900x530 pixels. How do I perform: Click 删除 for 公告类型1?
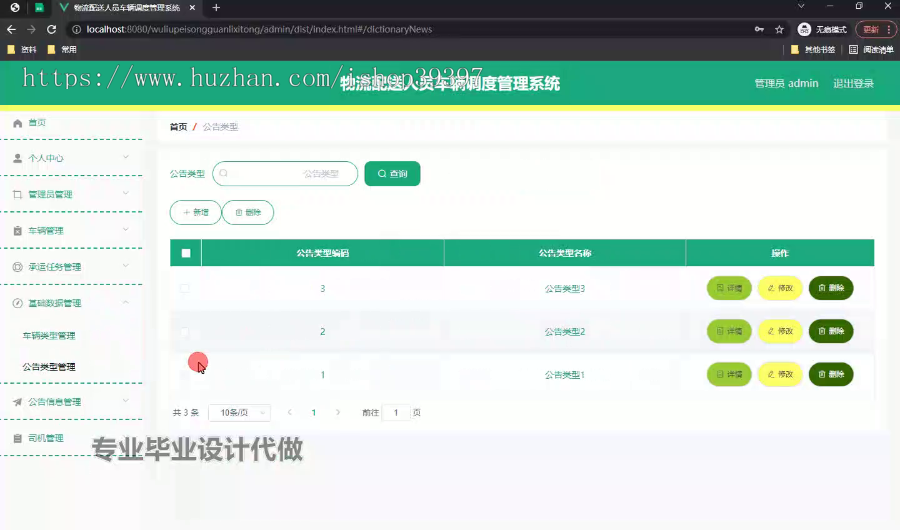831,374
